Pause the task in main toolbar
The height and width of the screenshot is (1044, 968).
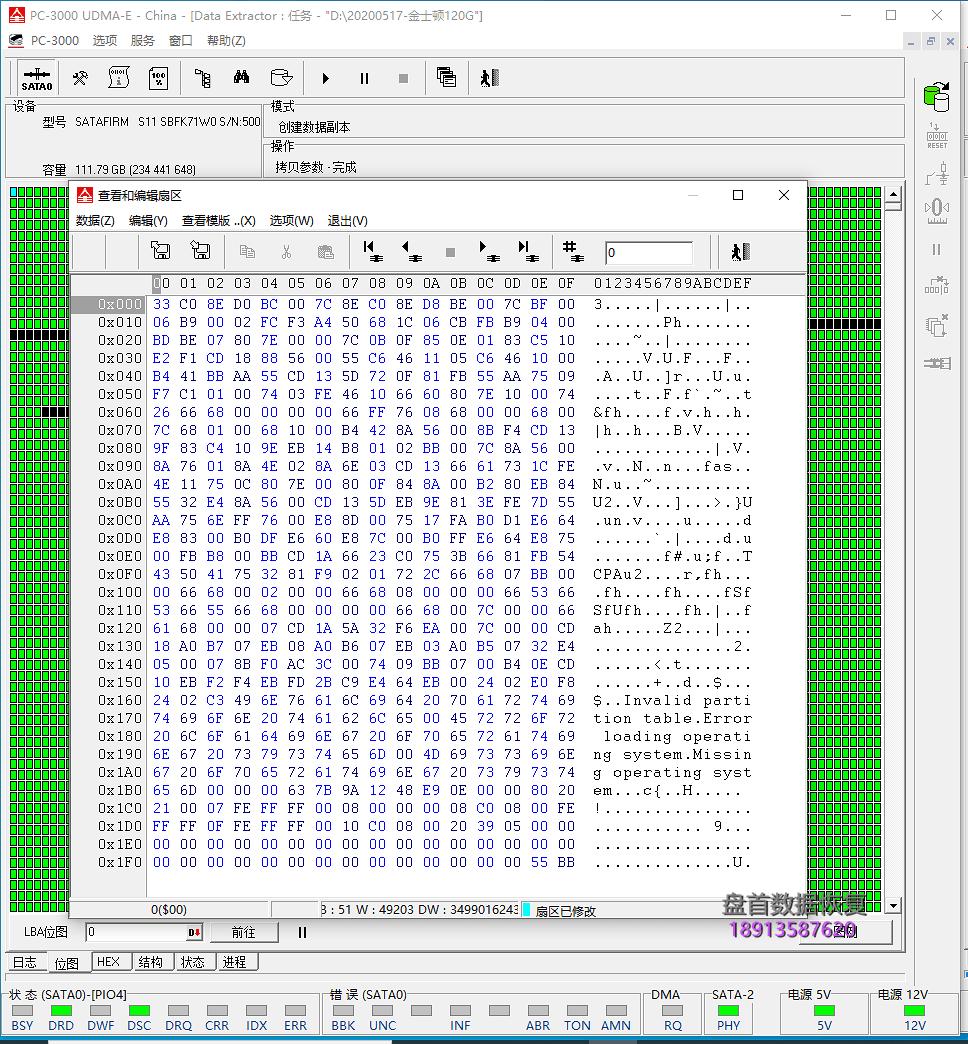pos(364,79)
